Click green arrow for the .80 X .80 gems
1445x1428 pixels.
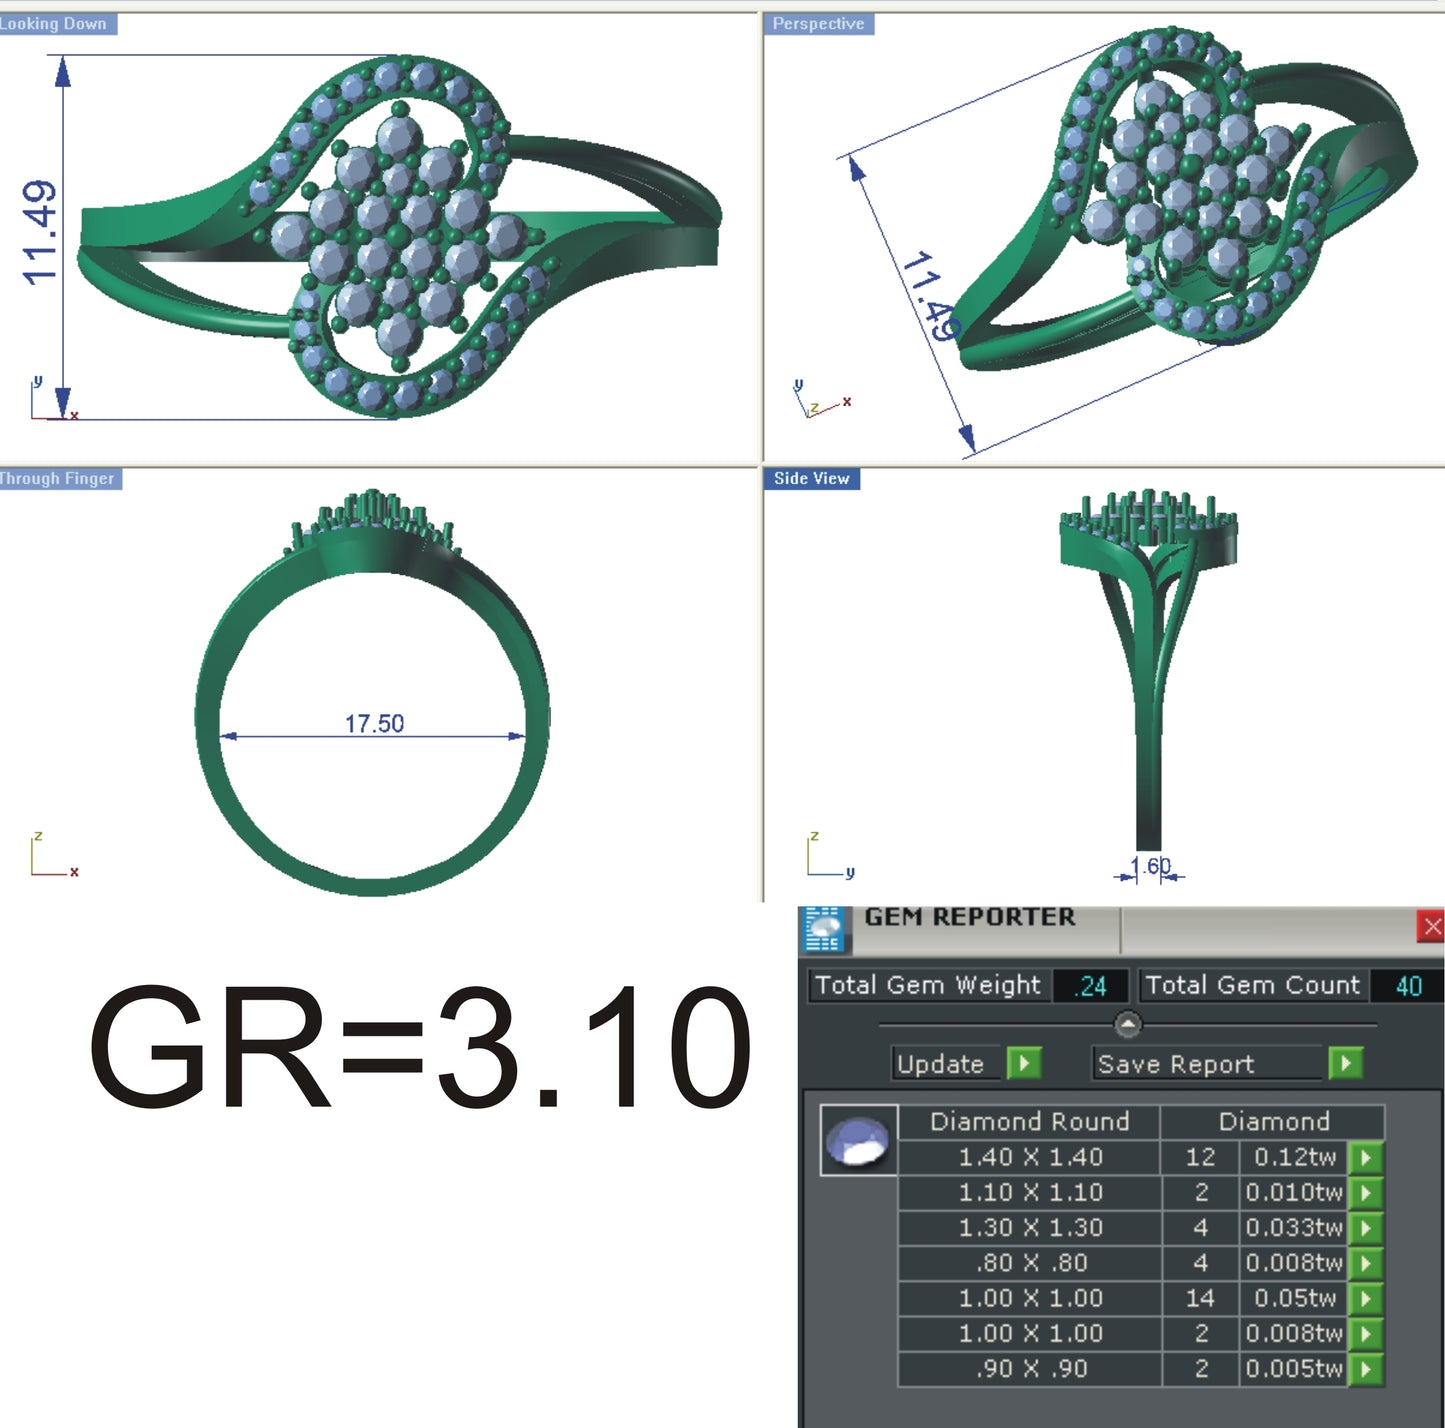(1365, 1263)
